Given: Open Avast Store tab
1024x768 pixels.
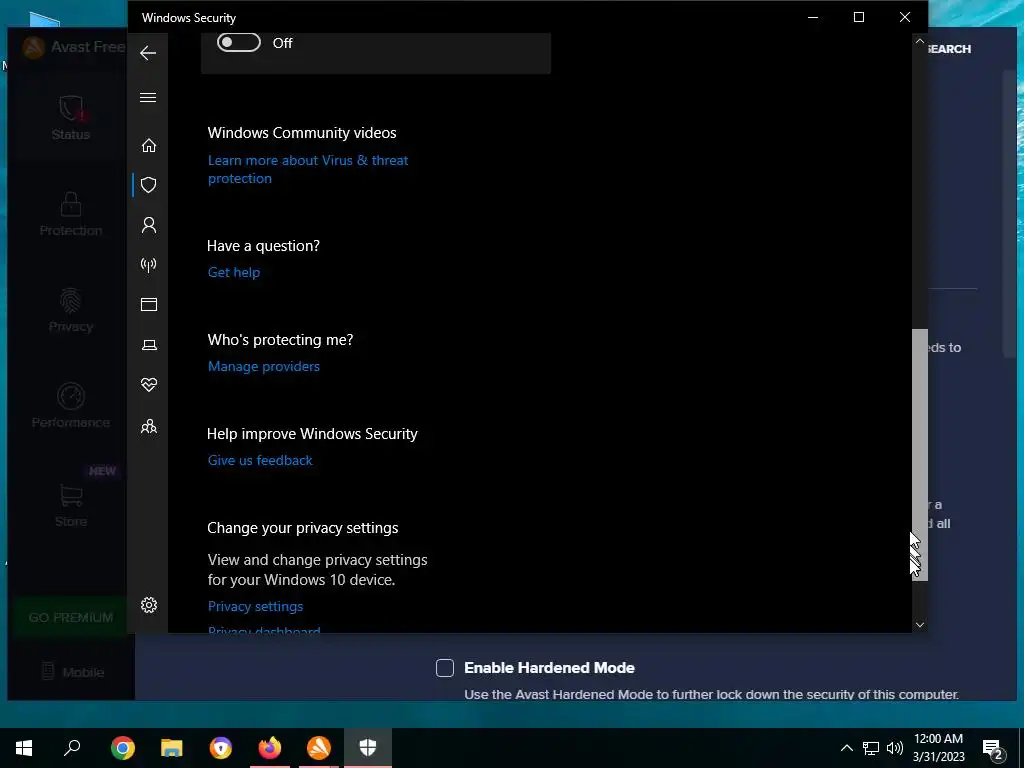Looking at the screenshot, I should pos(71,506).
